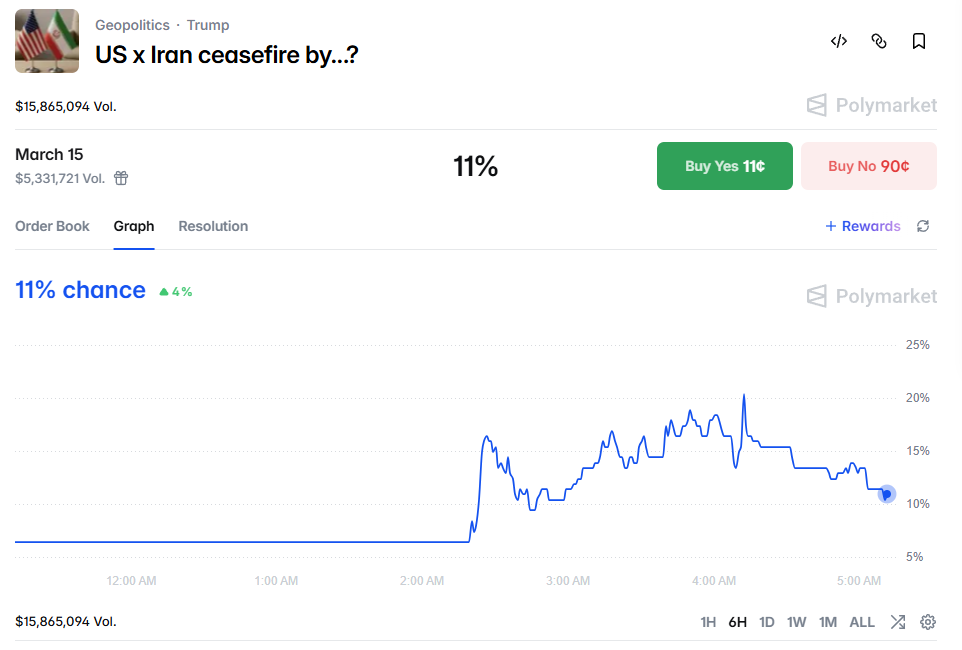Click the blue endpoint marker on chart

886,493
